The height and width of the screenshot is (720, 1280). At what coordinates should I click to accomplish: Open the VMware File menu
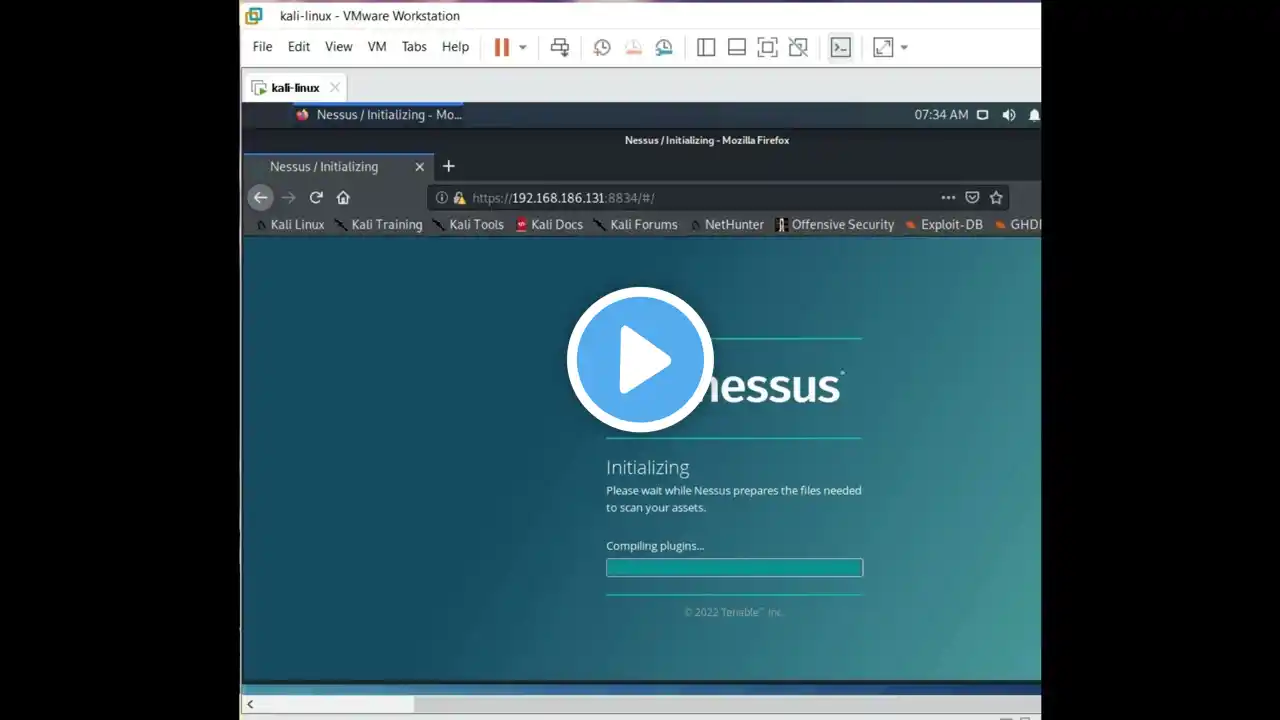262,47
